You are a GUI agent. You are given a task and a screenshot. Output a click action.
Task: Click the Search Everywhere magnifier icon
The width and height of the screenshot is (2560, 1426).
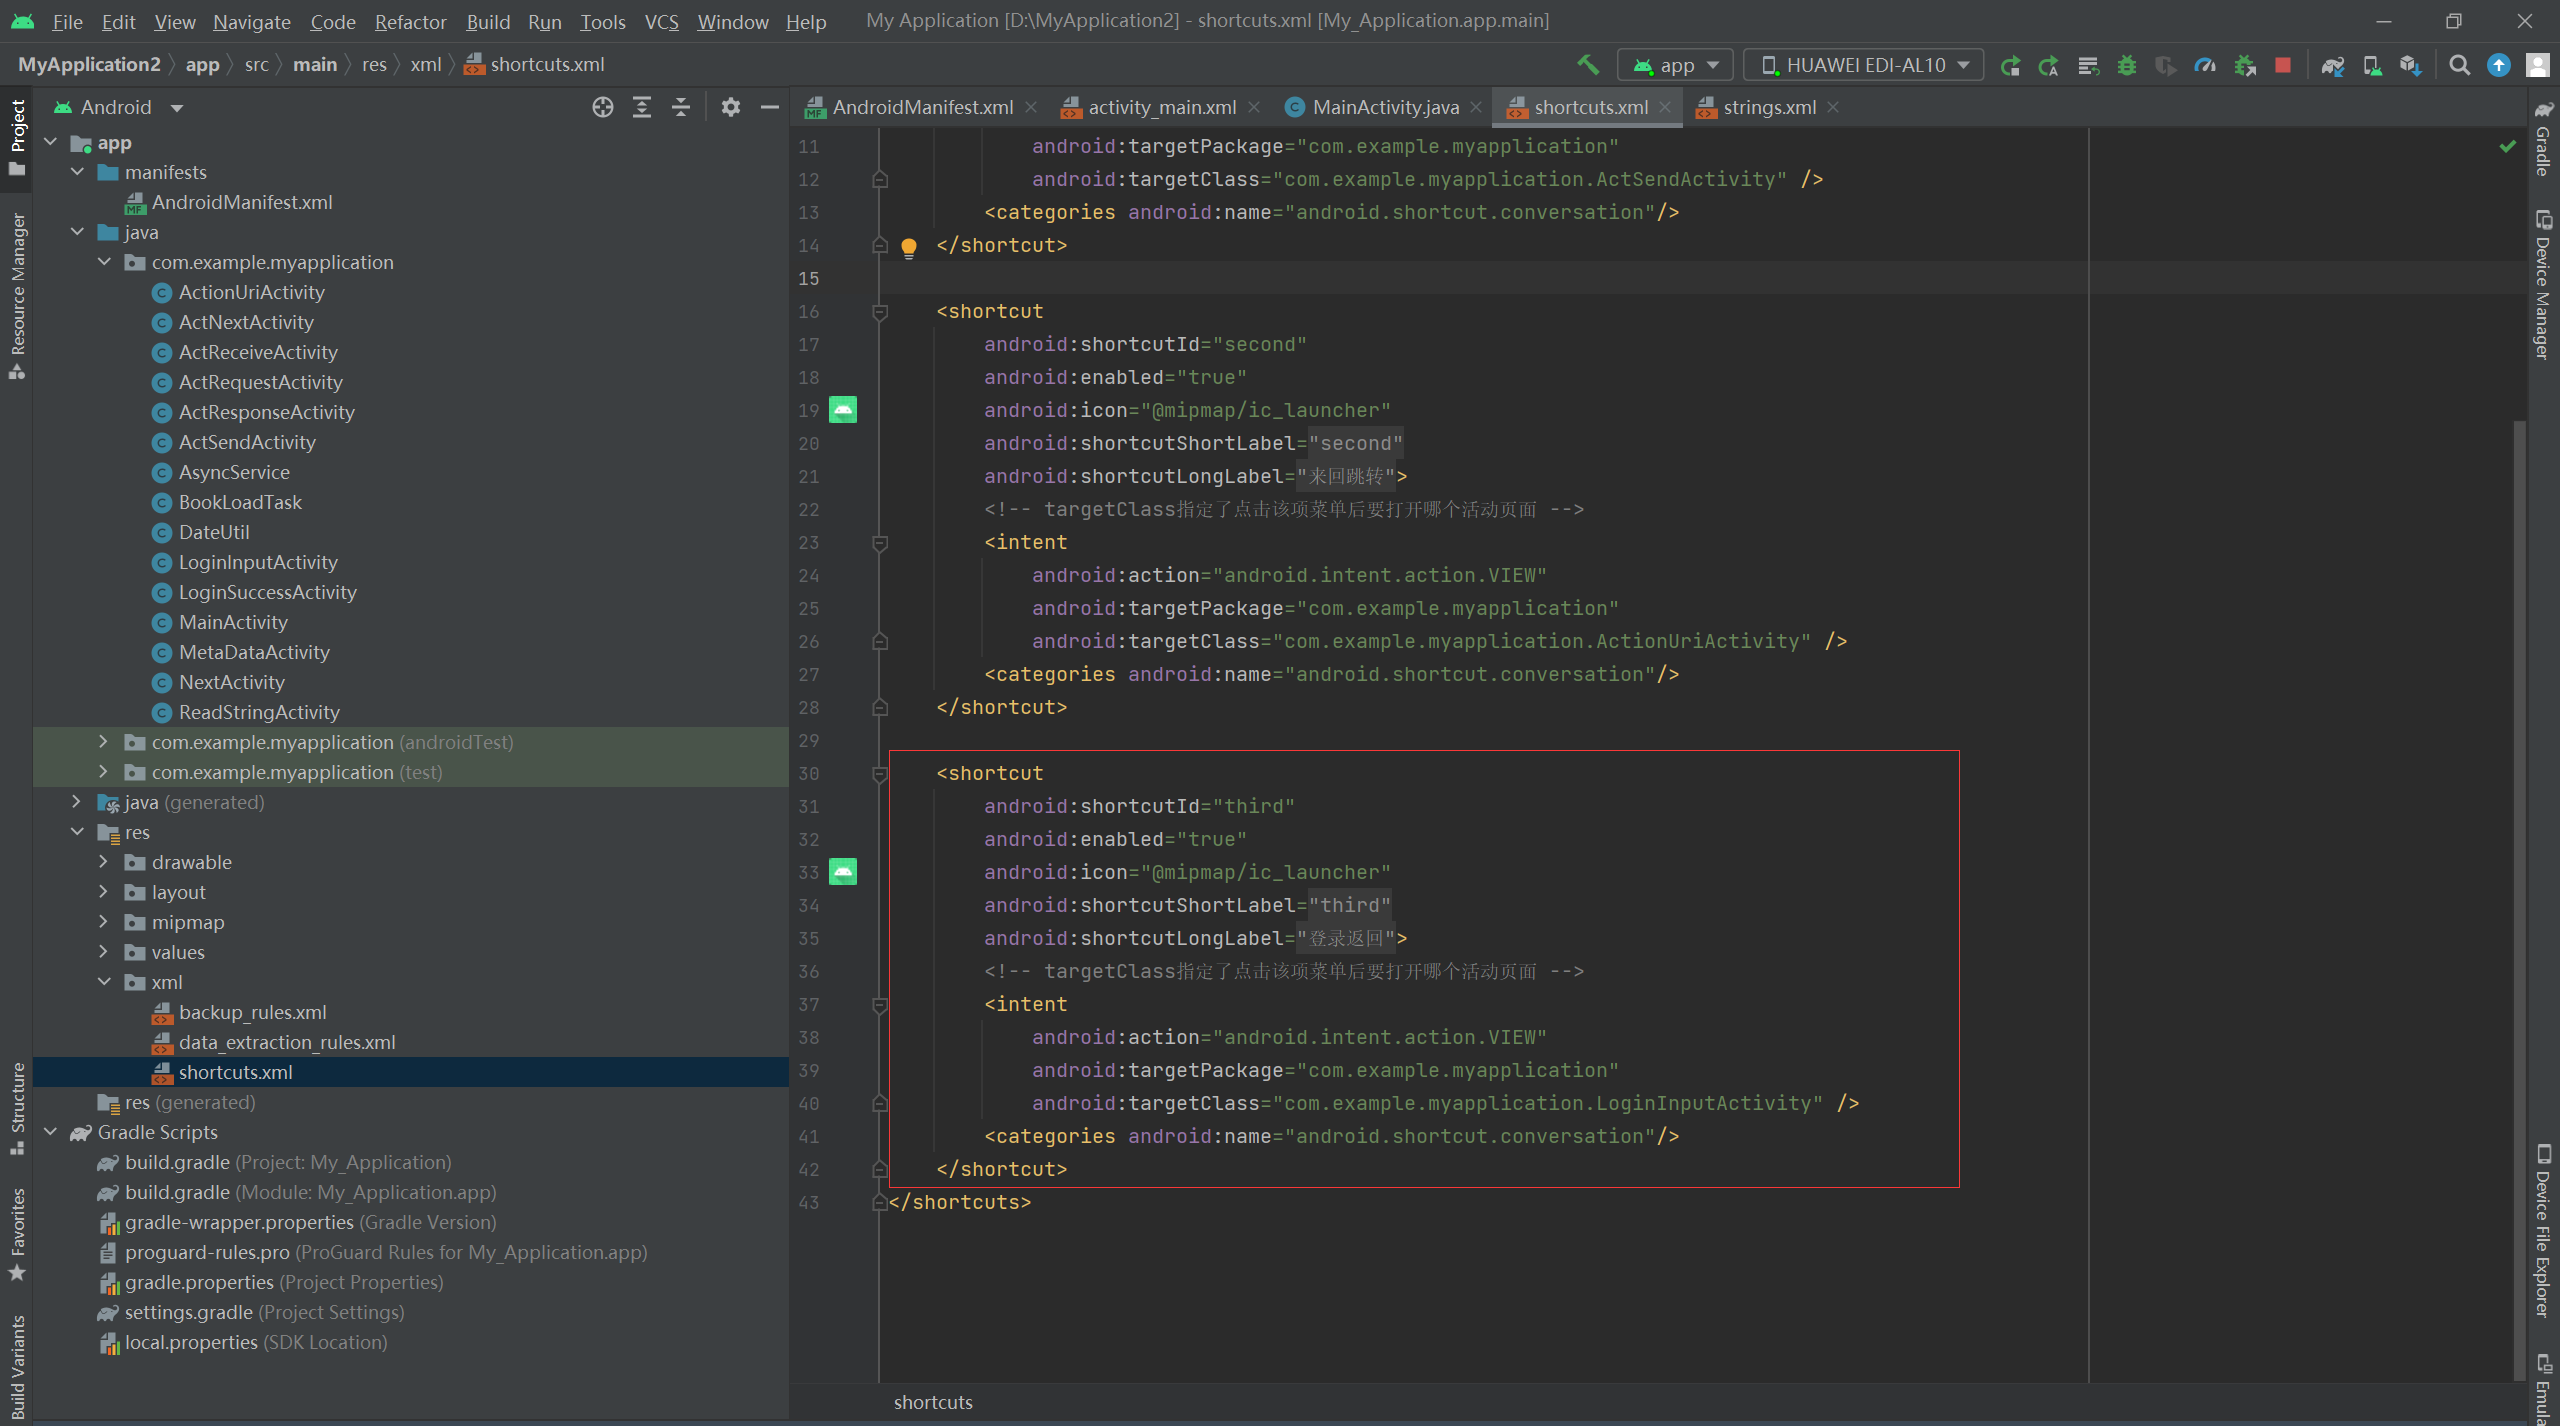tap(2460, 65)
